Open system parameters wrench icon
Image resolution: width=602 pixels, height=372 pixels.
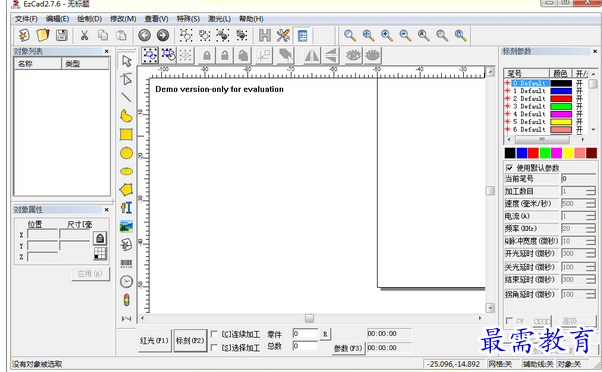[283, 35]
